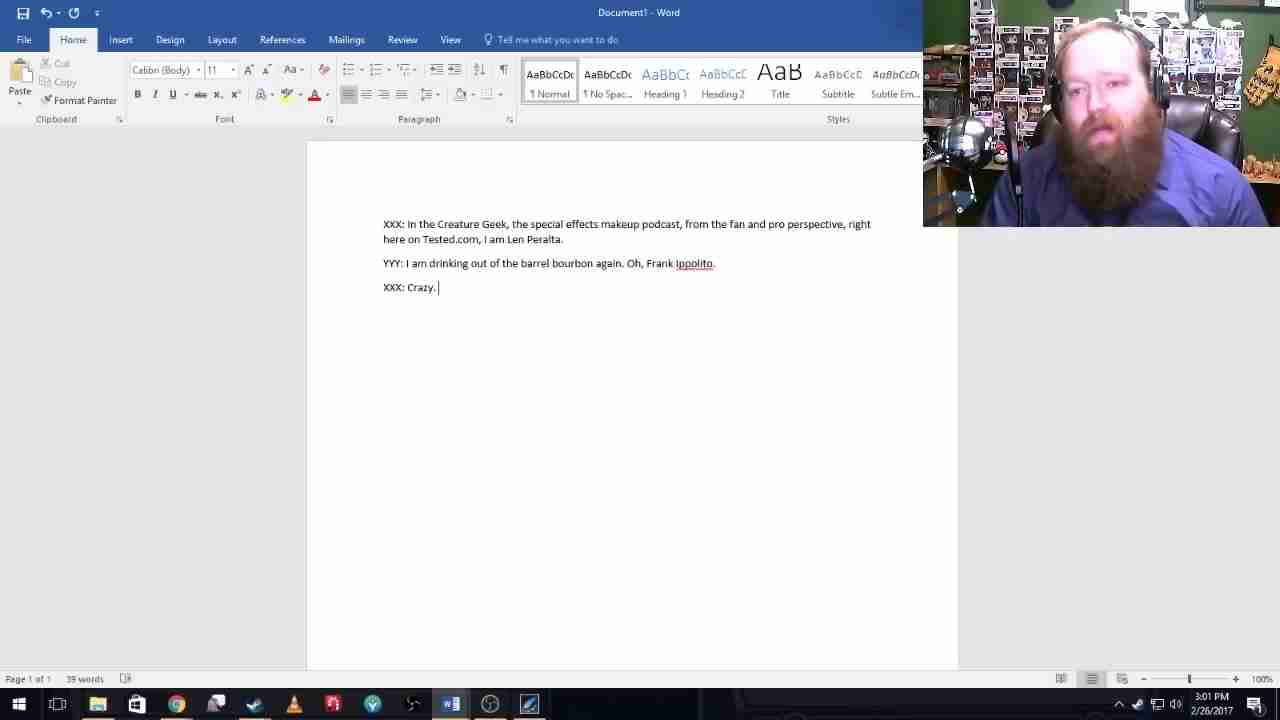Switch to Read Mode view in status bar

[1061, 679]
